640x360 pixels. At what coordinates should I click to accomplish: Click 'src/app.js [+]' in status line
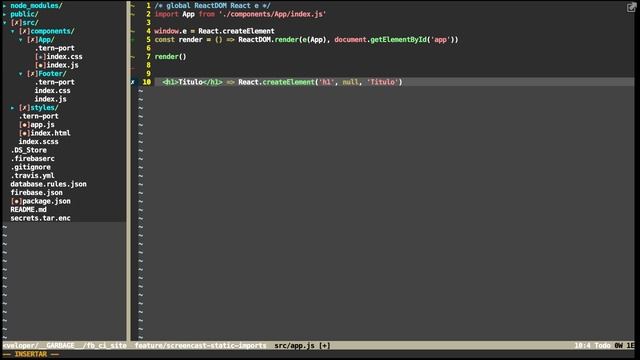point(302,346)
